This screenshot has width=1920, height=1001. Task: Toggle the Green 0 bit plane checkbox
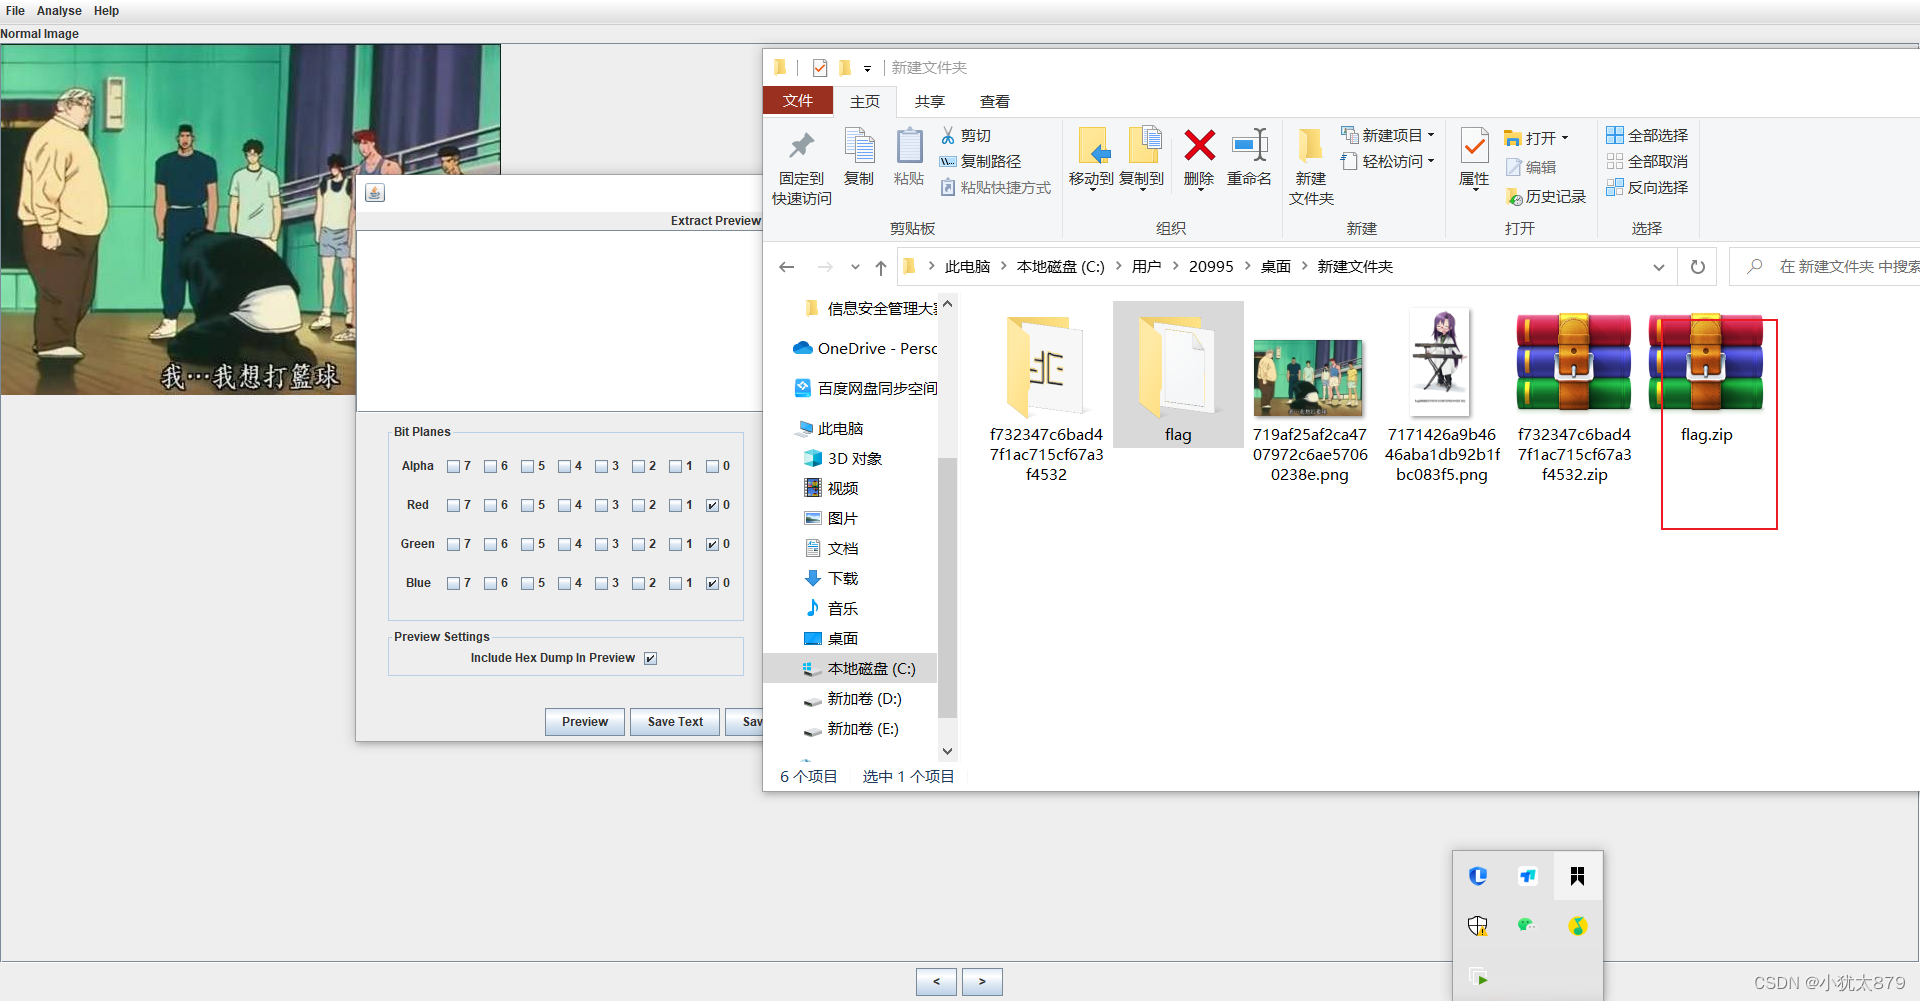point(712,544)
